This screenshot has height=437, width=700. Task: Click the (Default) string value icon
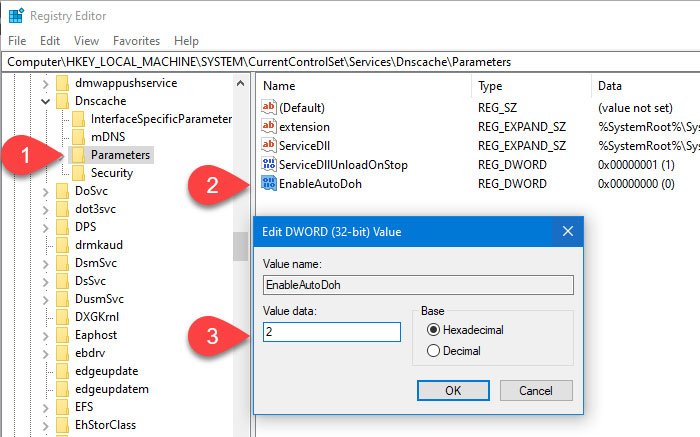[268, 107]
